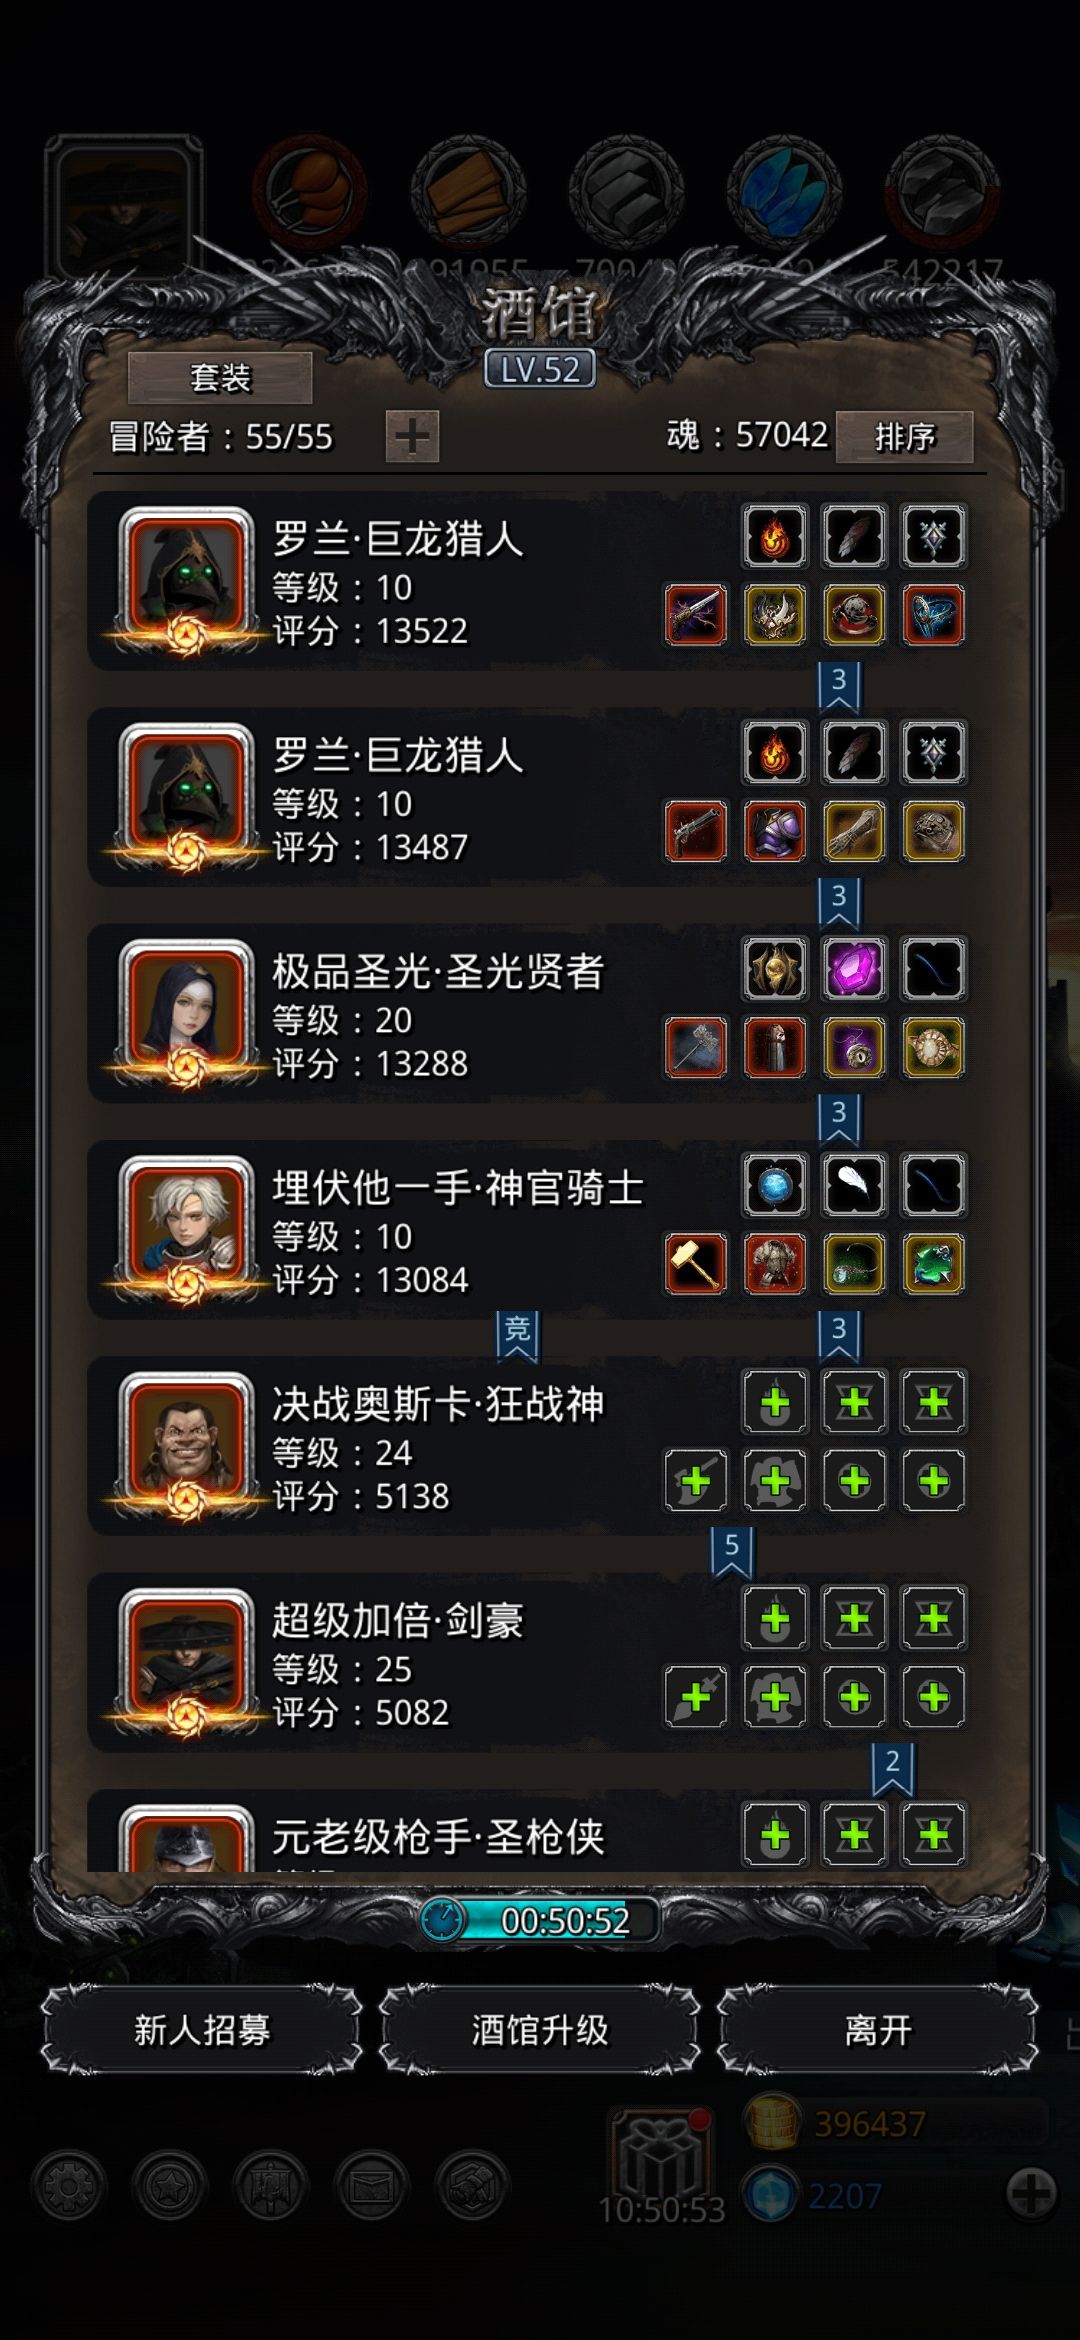Image resolution: width=1080 pixels, height=2340 pixels.
Task: Tap the 竞 banner marker
Action: pos(517,1335)
